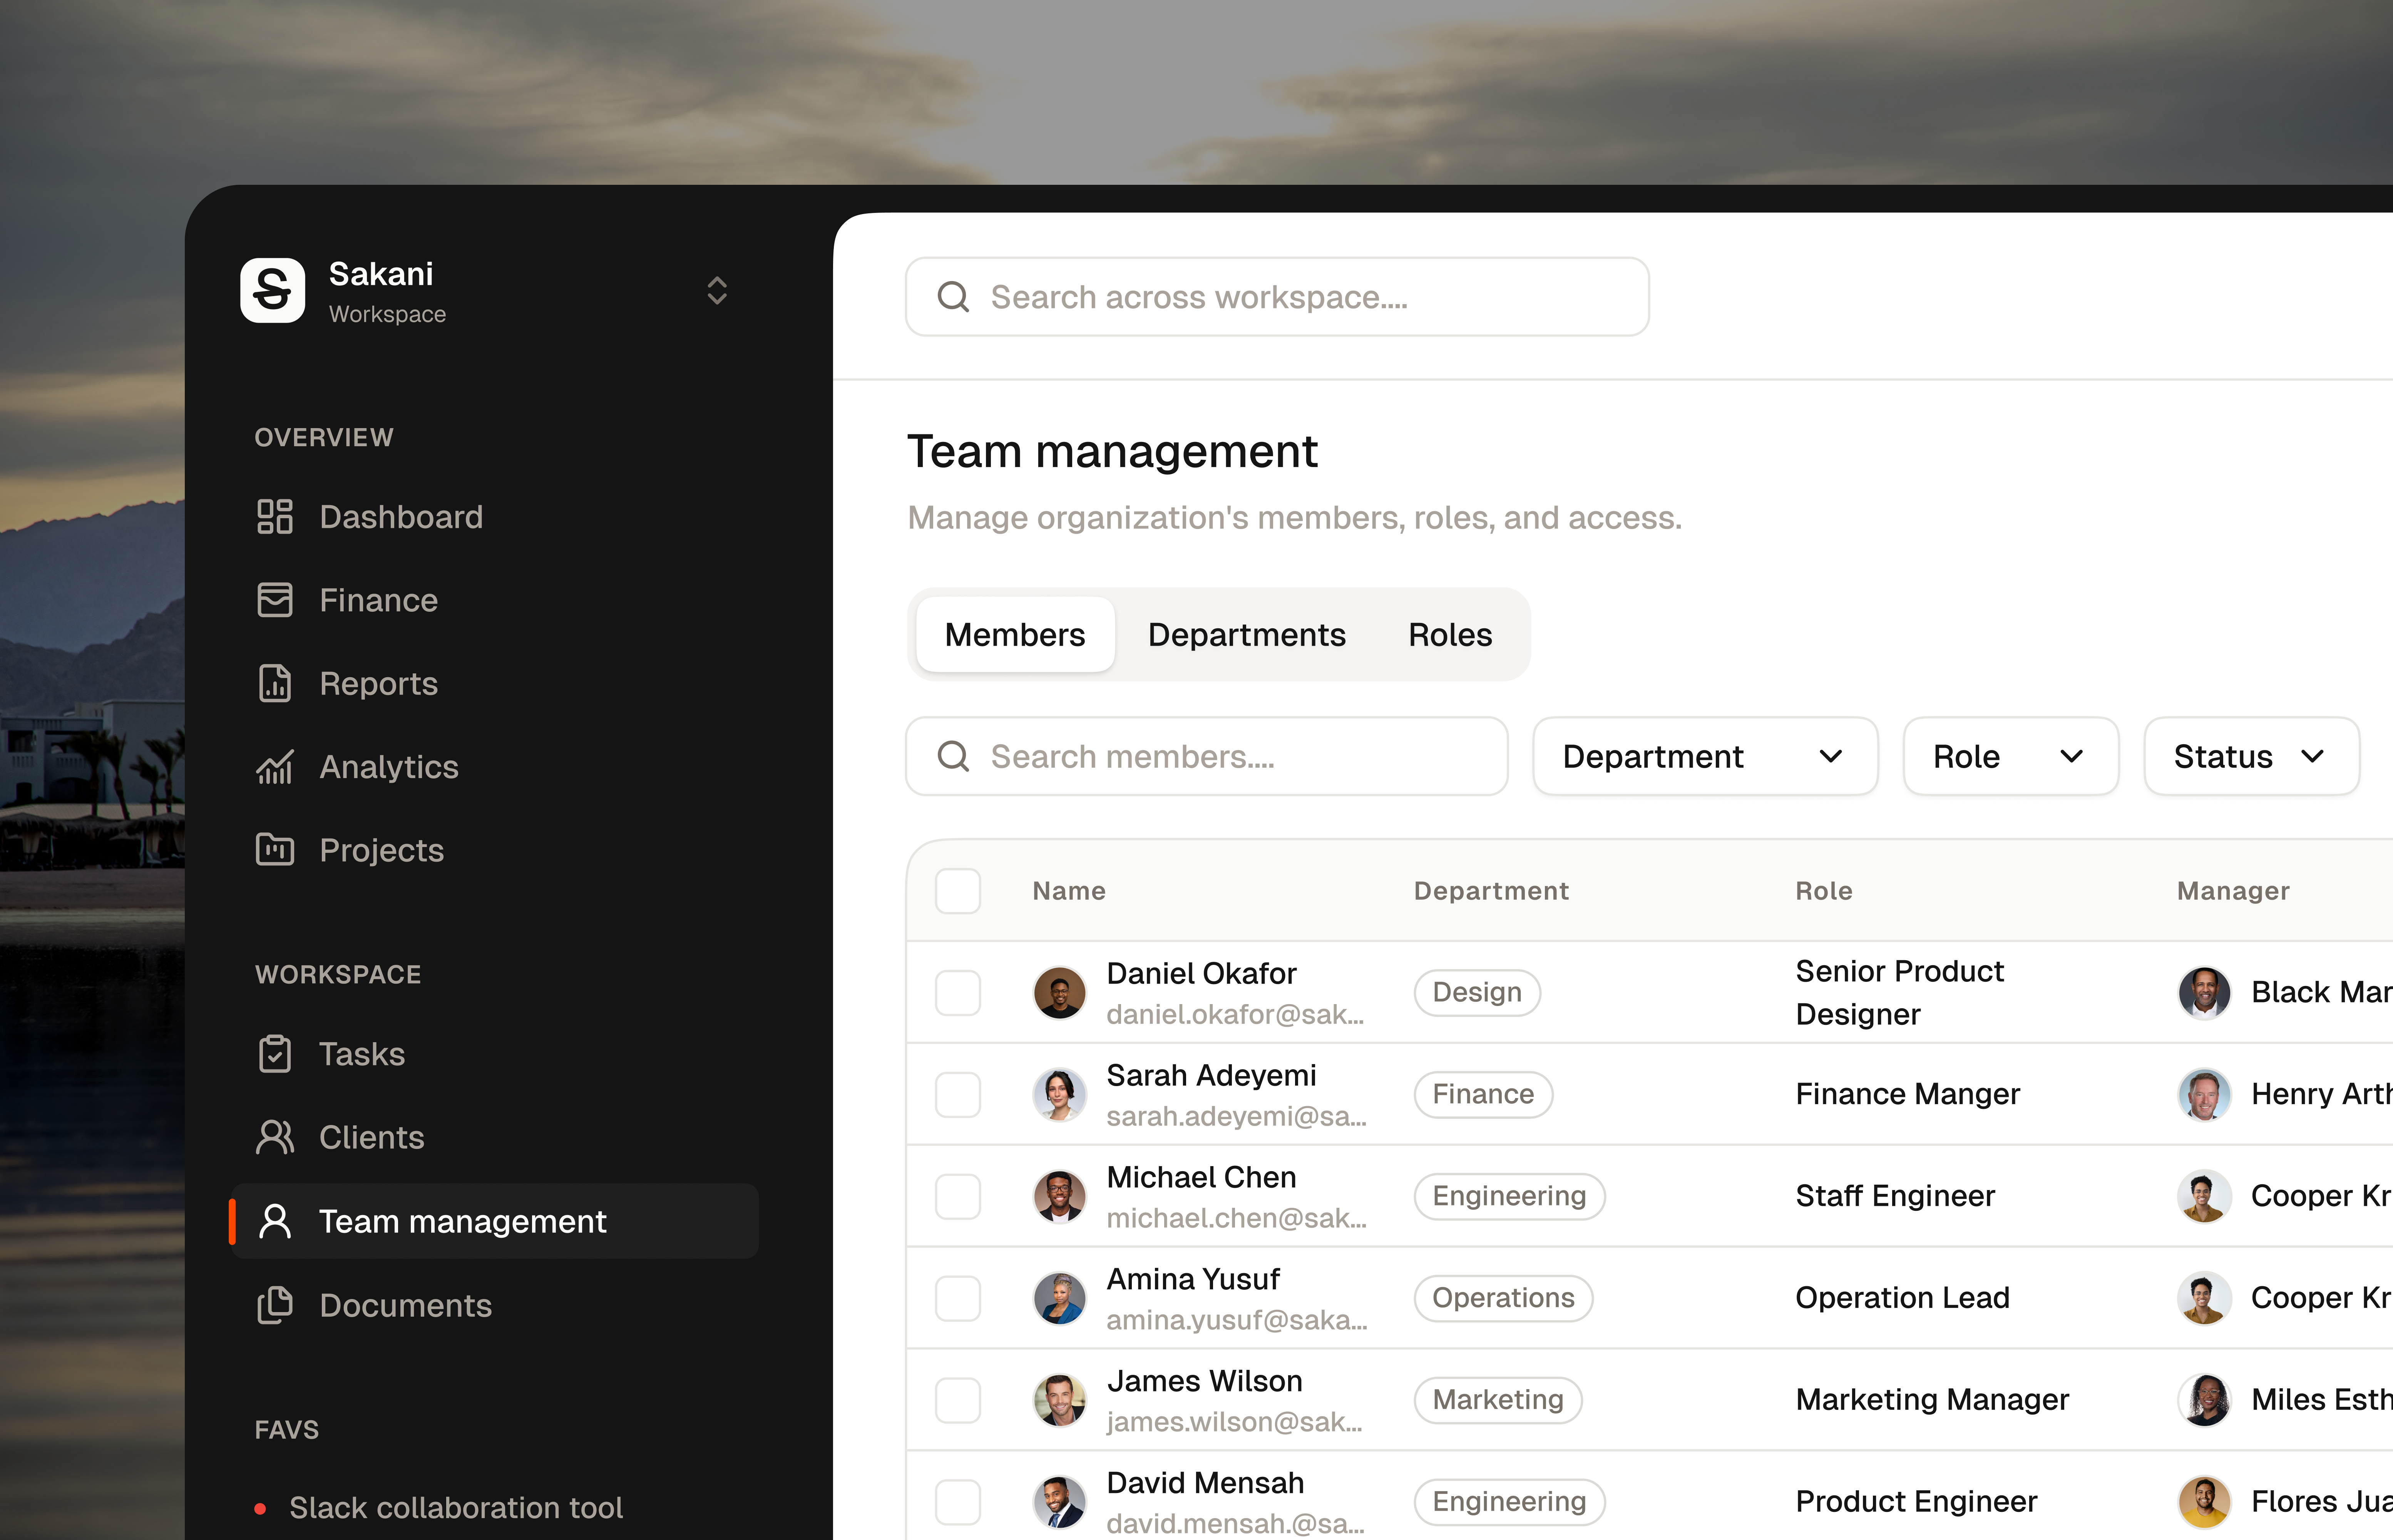Open the Dashboard grid icon
The width and height of the screenshot is (2393, 1540).
click(x=275, y=517)
